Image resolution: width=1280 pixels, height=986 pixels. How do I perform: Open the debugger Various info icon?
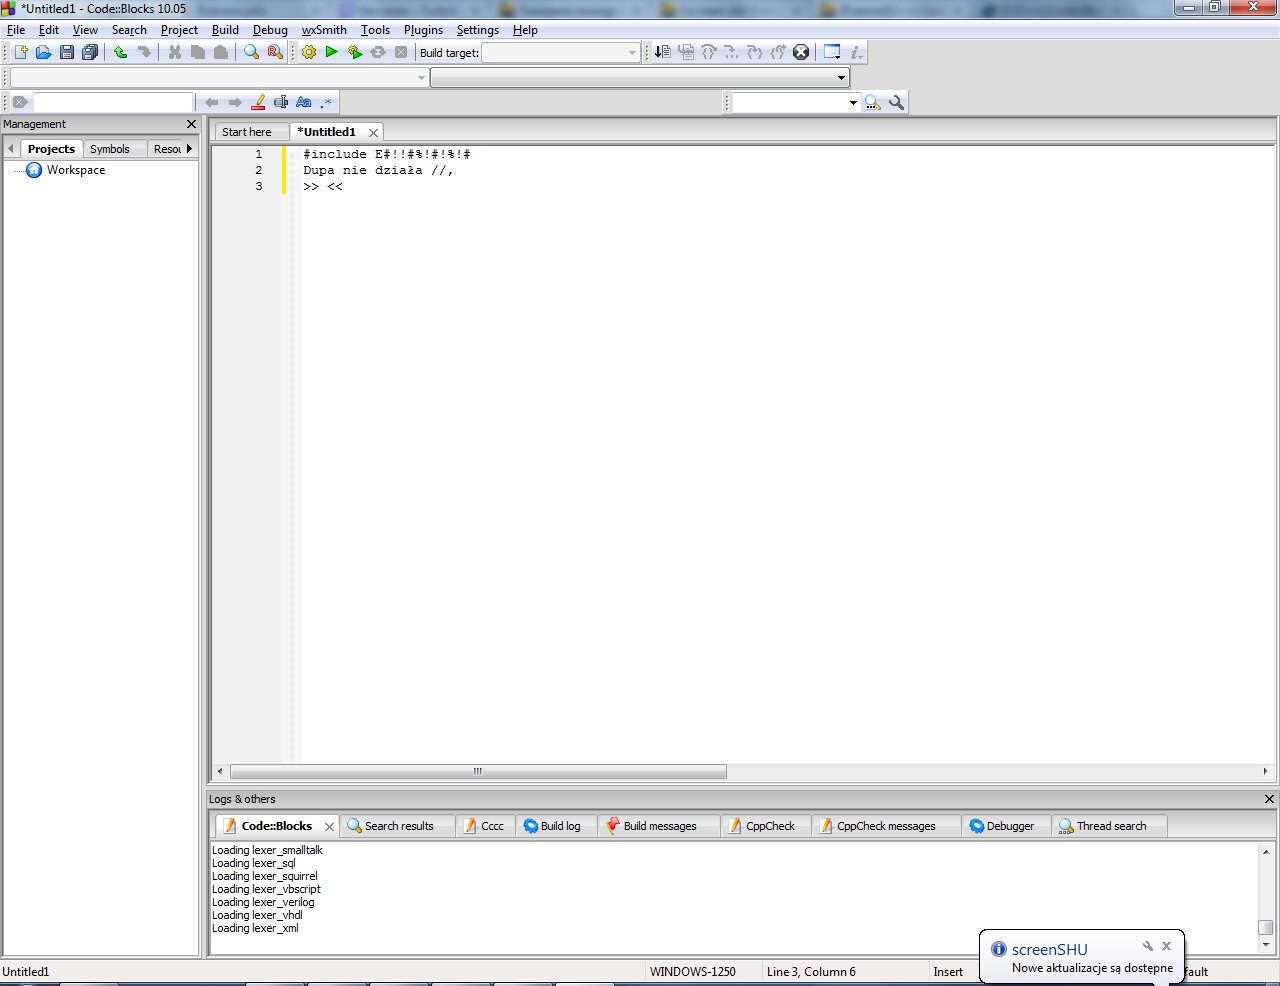tap(857, 52)
